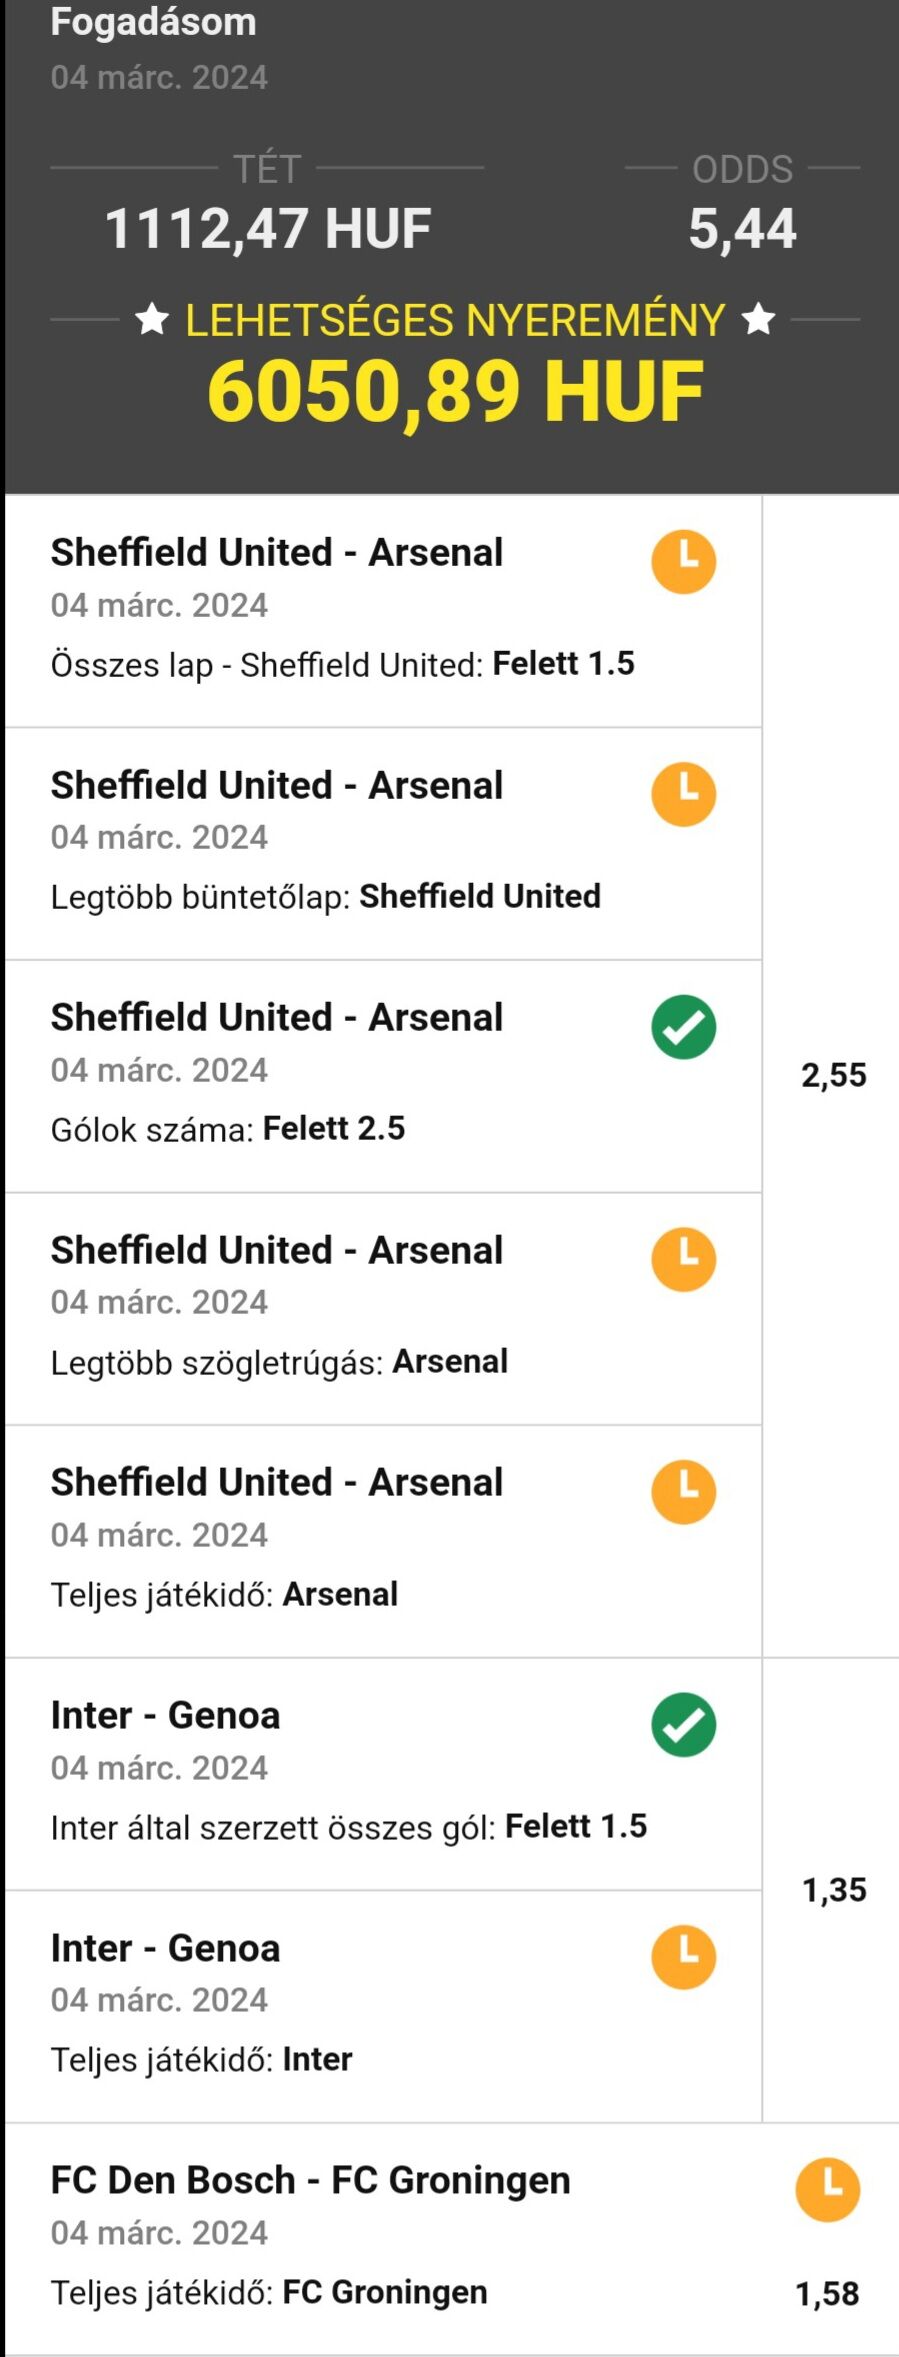
Task: Open Legtöbb szögletrúgás: Arsenal selection text
Action: click(279, 1362)
